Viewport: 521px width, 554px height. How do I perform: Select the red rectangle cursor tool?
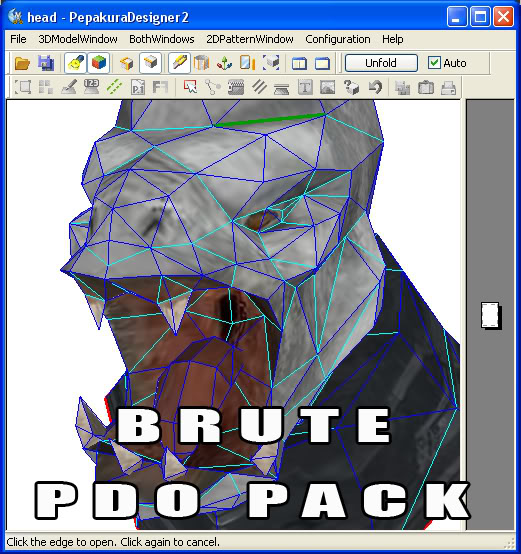point(190,87)
